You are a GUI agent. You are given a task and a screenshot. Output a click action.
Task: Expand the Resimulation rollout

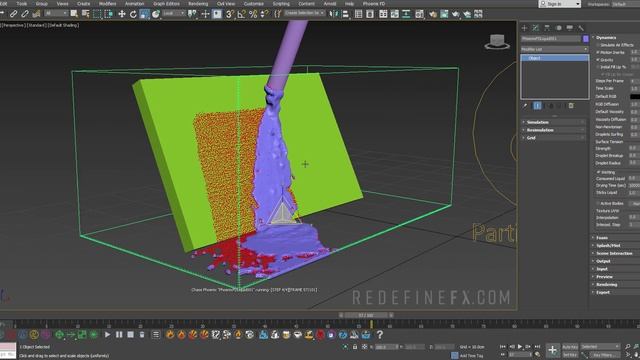coord(554,130)
